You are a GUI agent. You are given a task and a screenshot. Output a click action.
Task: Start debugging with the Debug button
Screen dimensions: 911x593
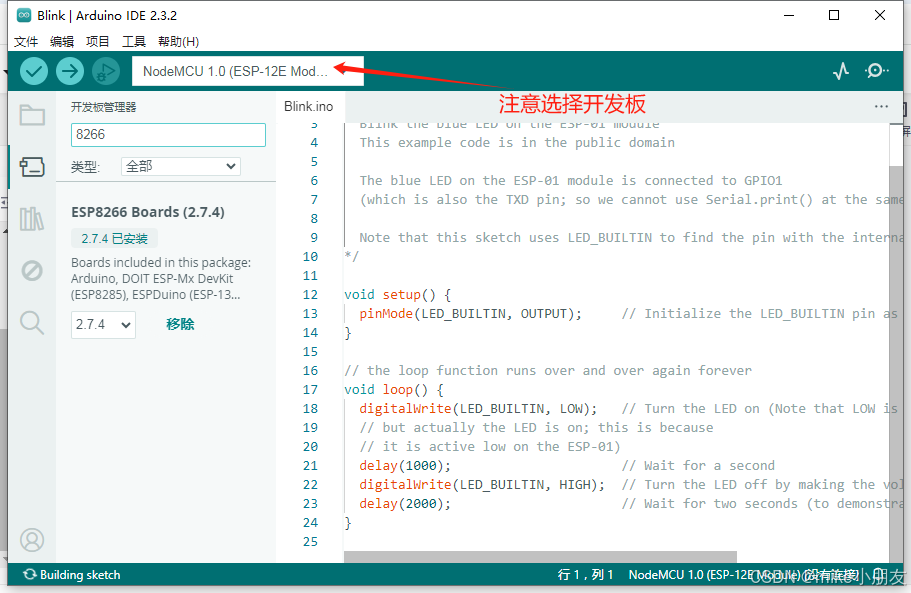tap(106, 71)
